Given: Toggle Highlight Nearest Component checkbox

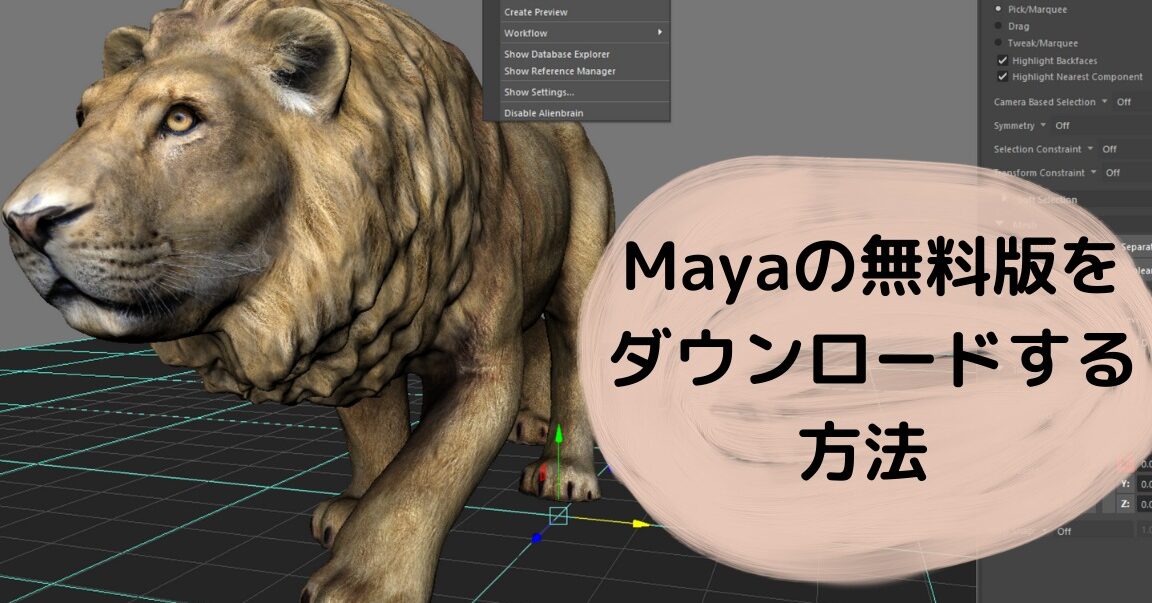Looking at the screenshot, I should pyautogui.click(x=1002, y=76).
